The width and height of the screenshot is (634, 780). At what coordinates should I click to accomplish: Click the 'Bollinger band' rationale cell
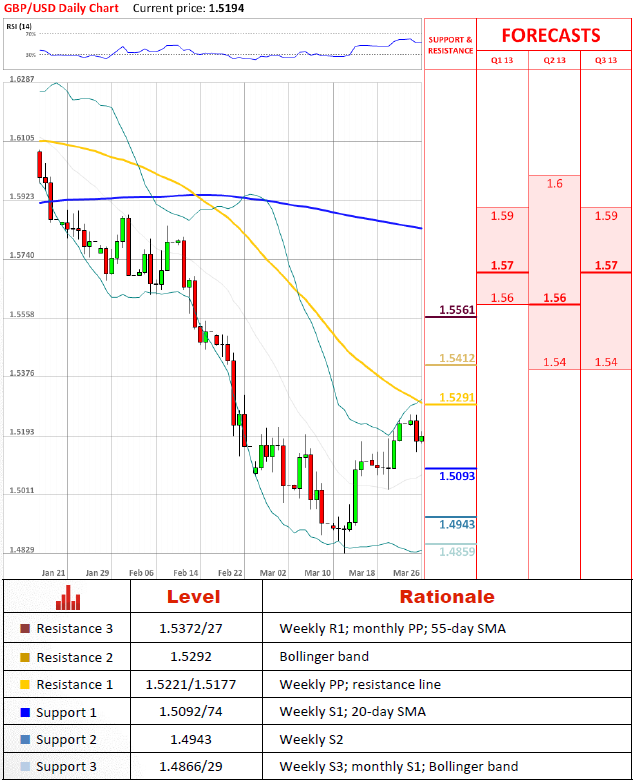tap(324, 657)
